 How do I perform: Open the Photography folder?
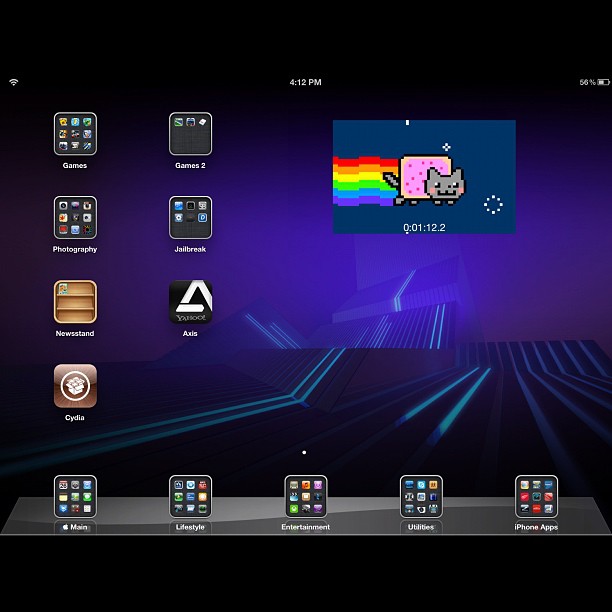tap(75, 217)
